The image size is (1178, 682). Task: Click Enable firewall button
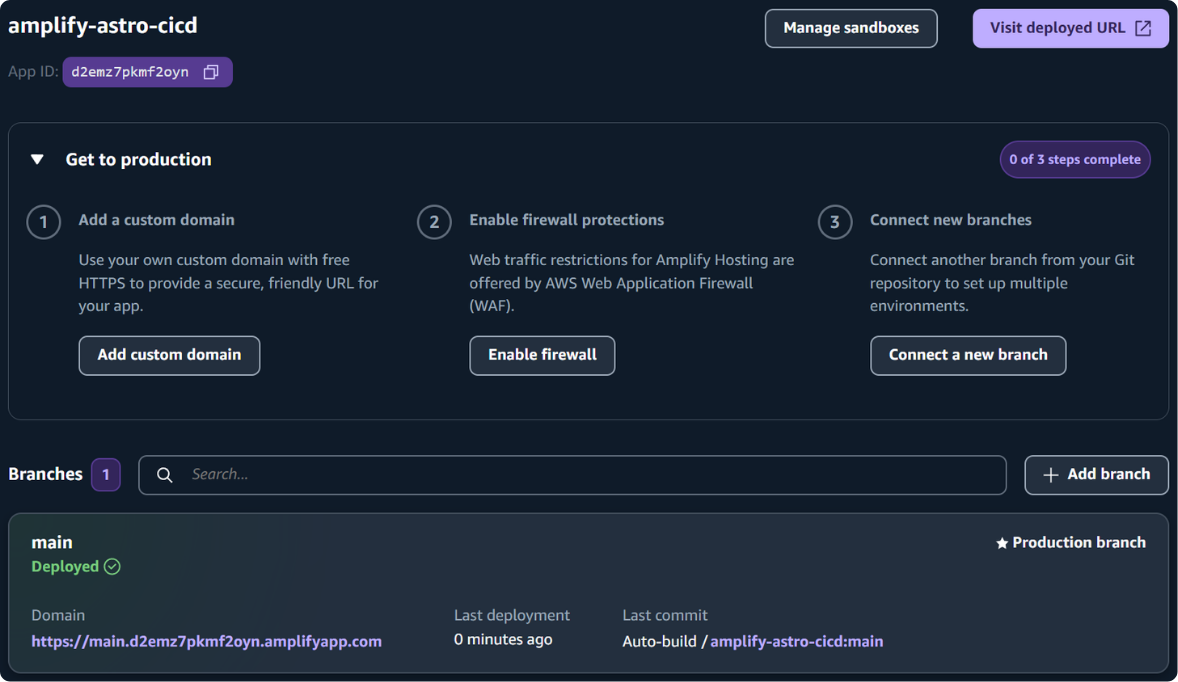(x=542, y=355)
